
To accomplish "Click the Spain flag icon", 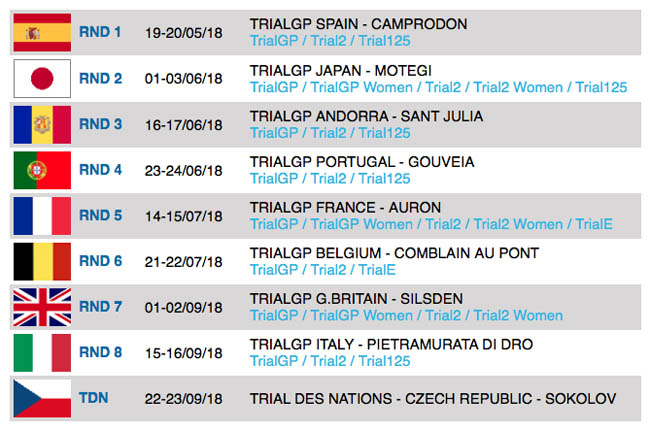I will pyautogui.click(x=42, y=32).
